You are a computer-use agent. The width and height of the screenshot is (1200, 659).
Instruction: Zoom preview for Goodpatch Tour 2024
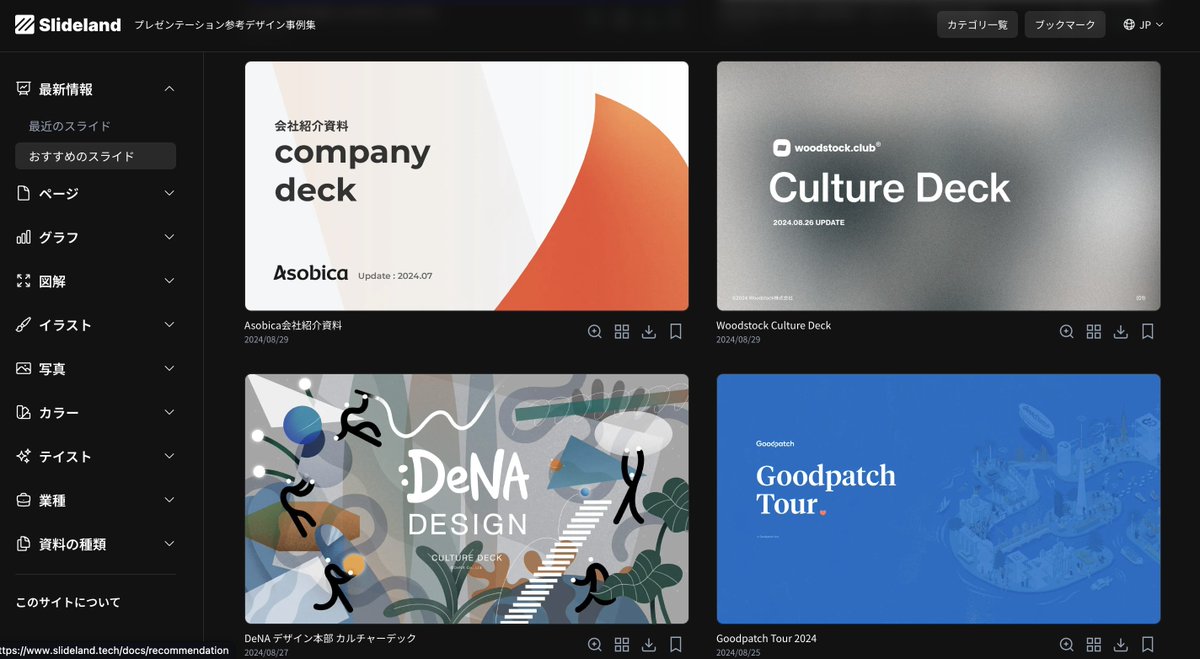coord(1067,645)
